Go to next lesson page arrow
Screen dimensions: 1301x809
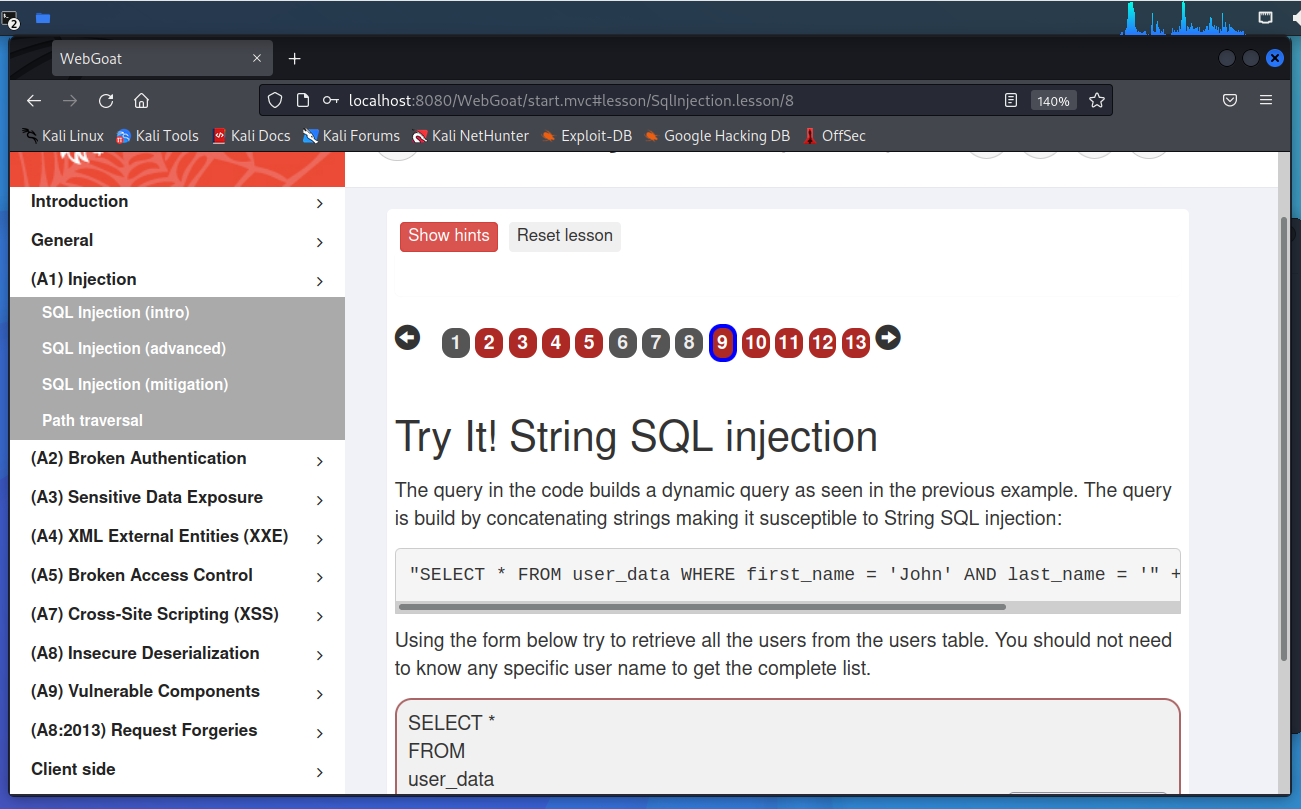[888, 338]
